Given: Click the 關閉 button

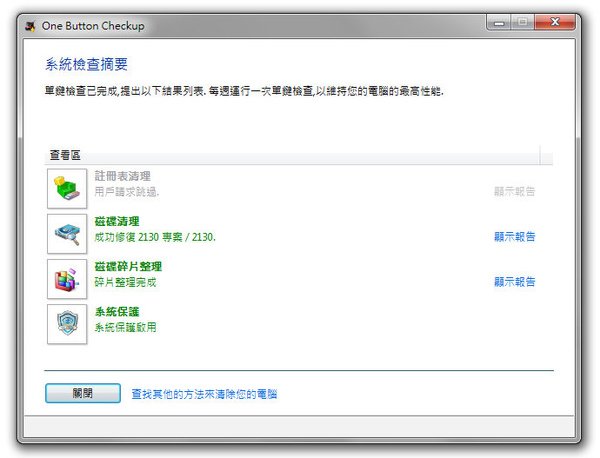Looking at the screenshot, I should 83,393.
